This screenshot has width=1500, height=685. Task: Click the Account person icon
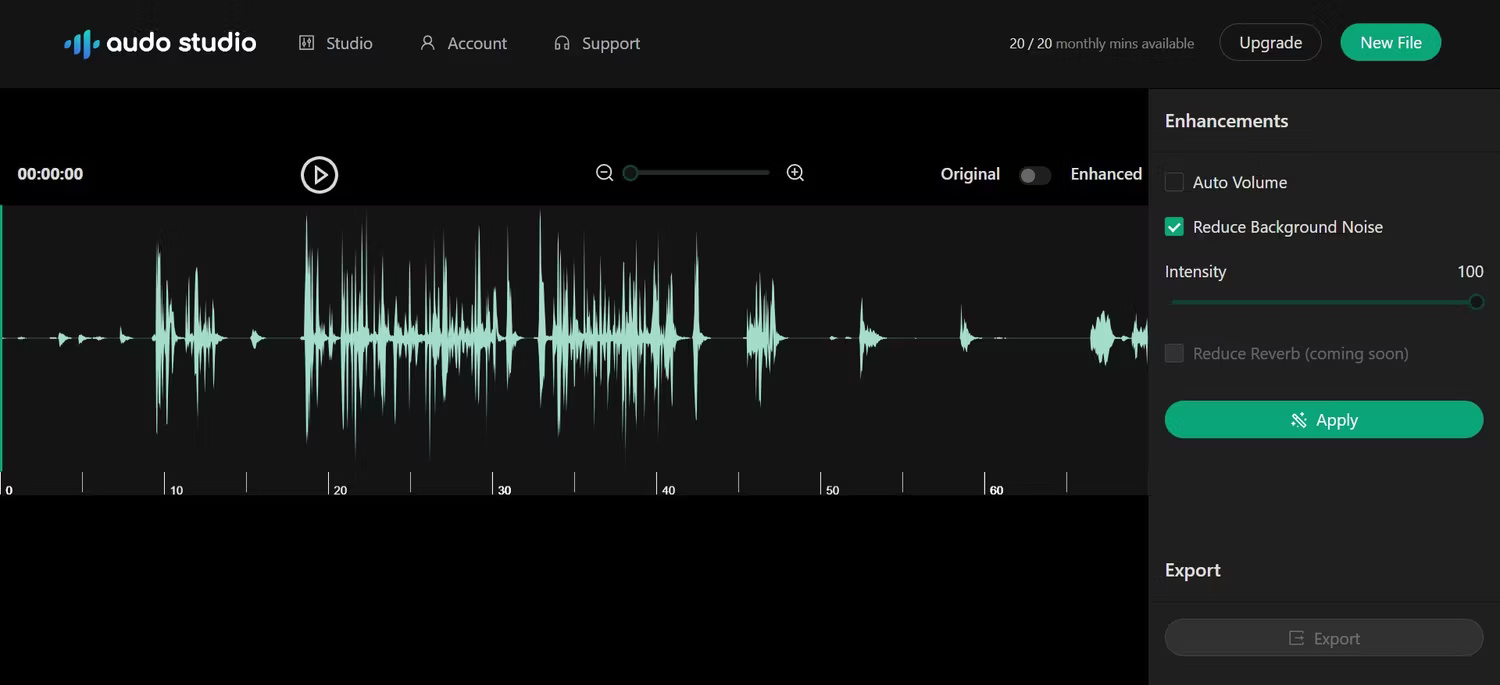click(427, 43)
